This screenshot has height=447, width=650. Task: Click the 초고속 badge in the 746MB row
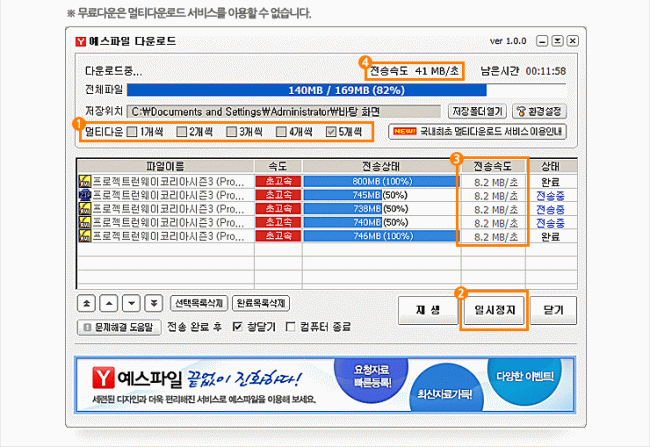[x=278, y=236]
